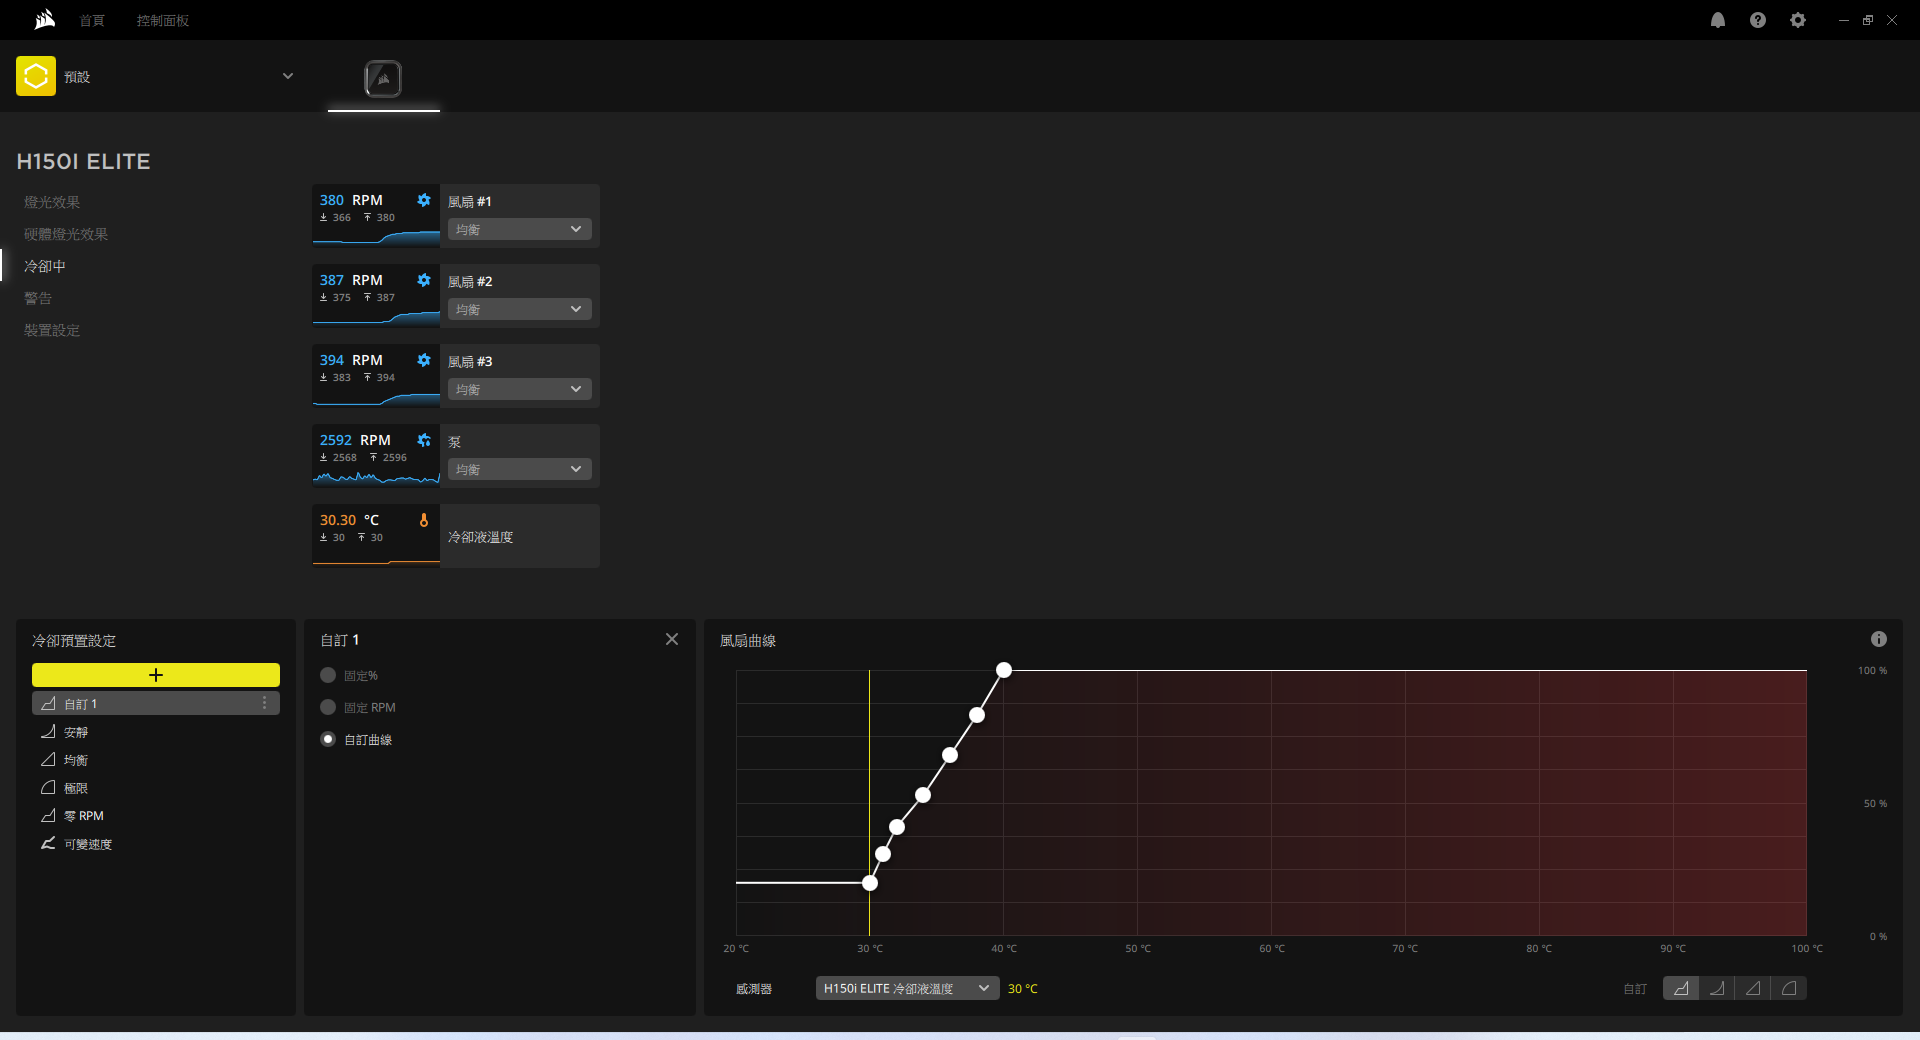1920x1040 pixels.
Task: Select the 自訂曲線 radio option
Action: (328, 739)
